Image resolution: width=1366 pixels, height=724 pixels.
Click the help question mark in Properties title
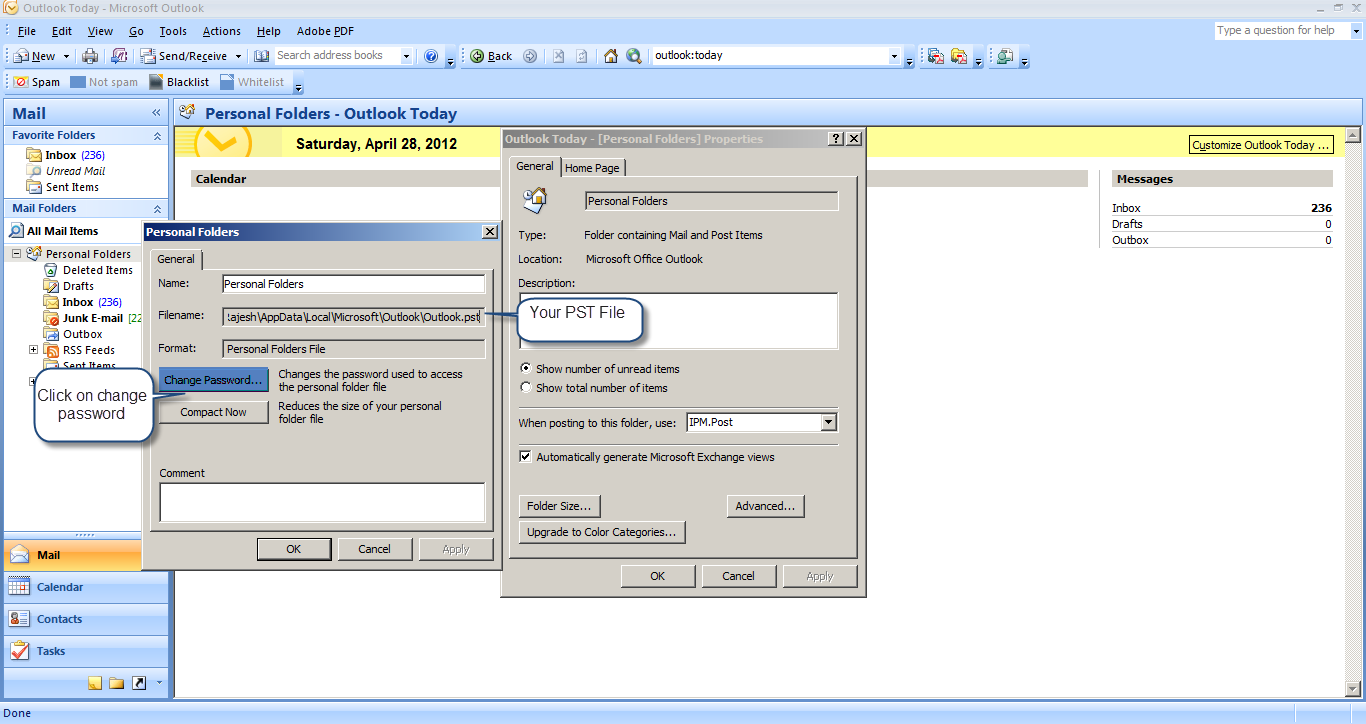point(836,139)
